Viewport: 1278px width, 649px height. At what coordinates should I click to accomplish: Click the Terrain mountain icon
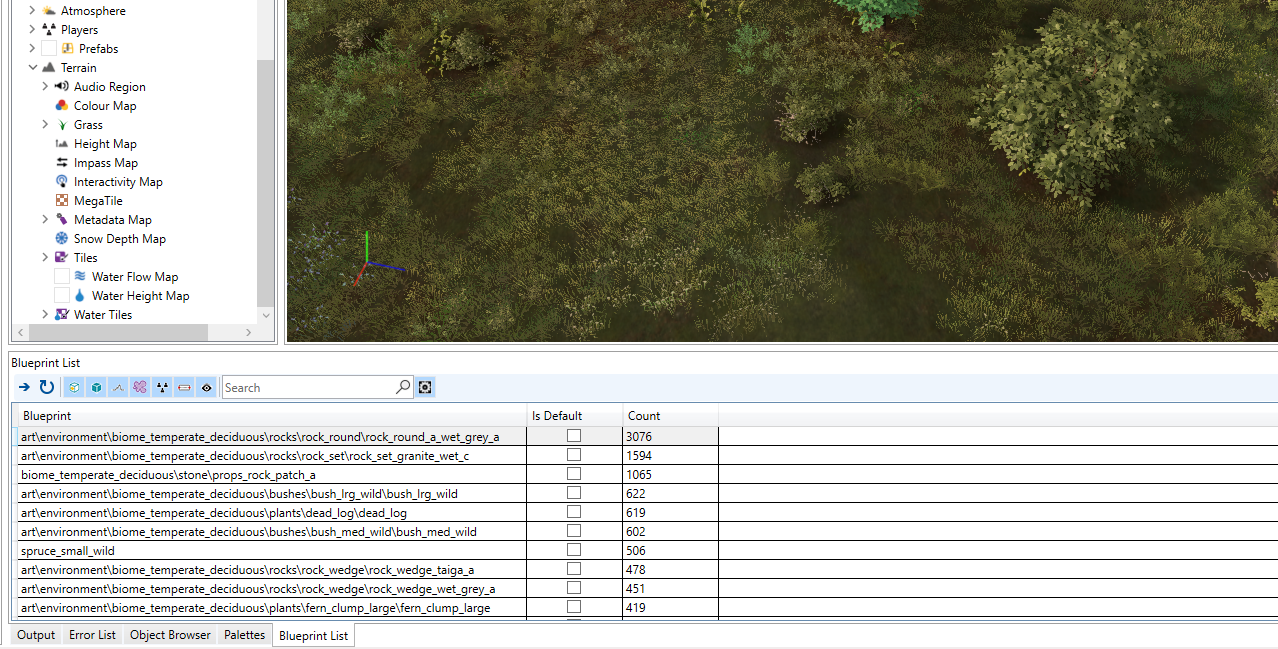pos(48,68)
